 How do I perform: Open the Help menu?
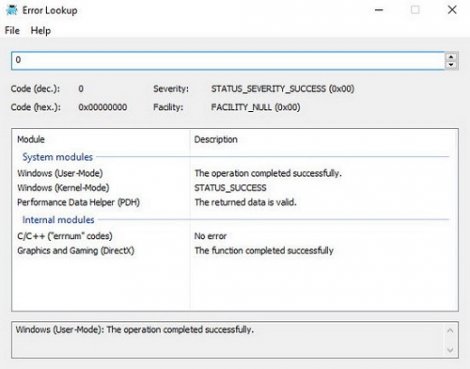point(41,31)
